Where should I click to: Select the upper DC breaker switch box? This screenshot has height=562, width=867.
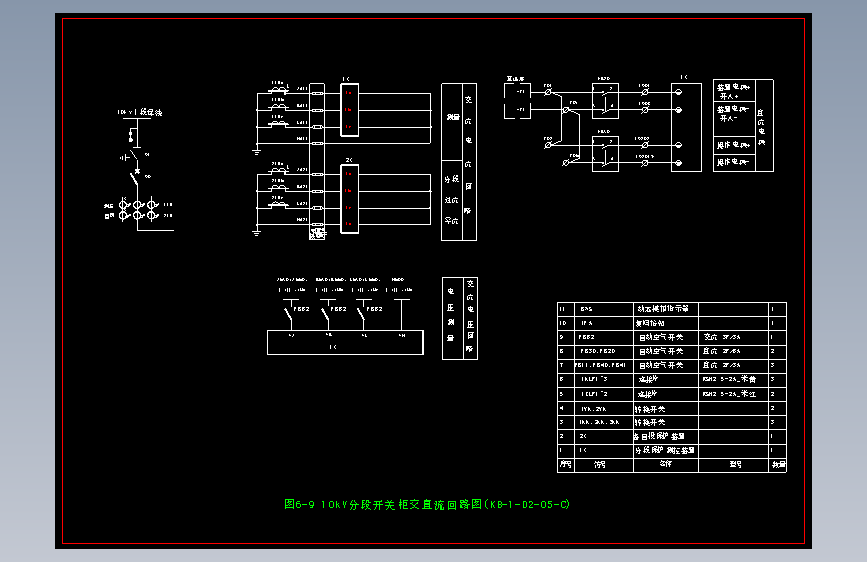coord(605,101)
